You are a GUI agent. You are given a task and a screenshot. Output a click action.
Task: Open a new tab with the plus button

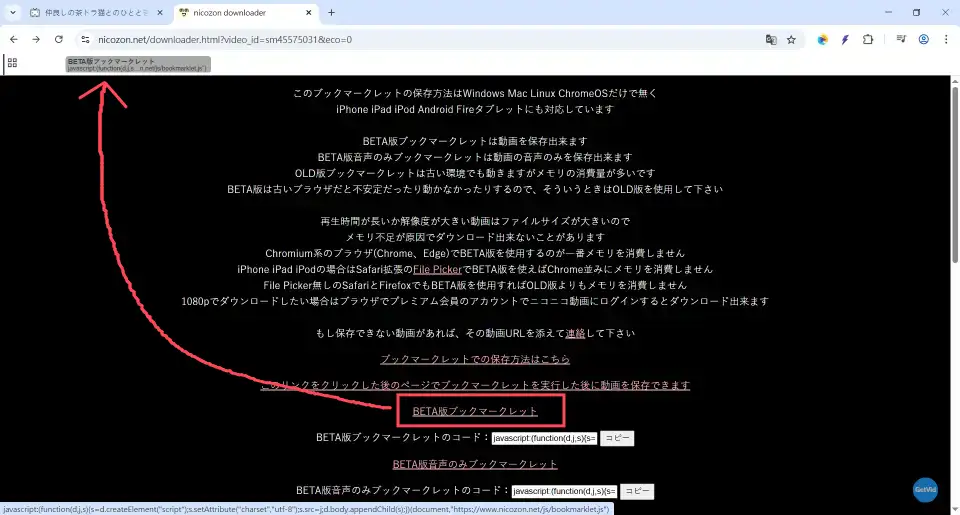[x=331, y=13]
